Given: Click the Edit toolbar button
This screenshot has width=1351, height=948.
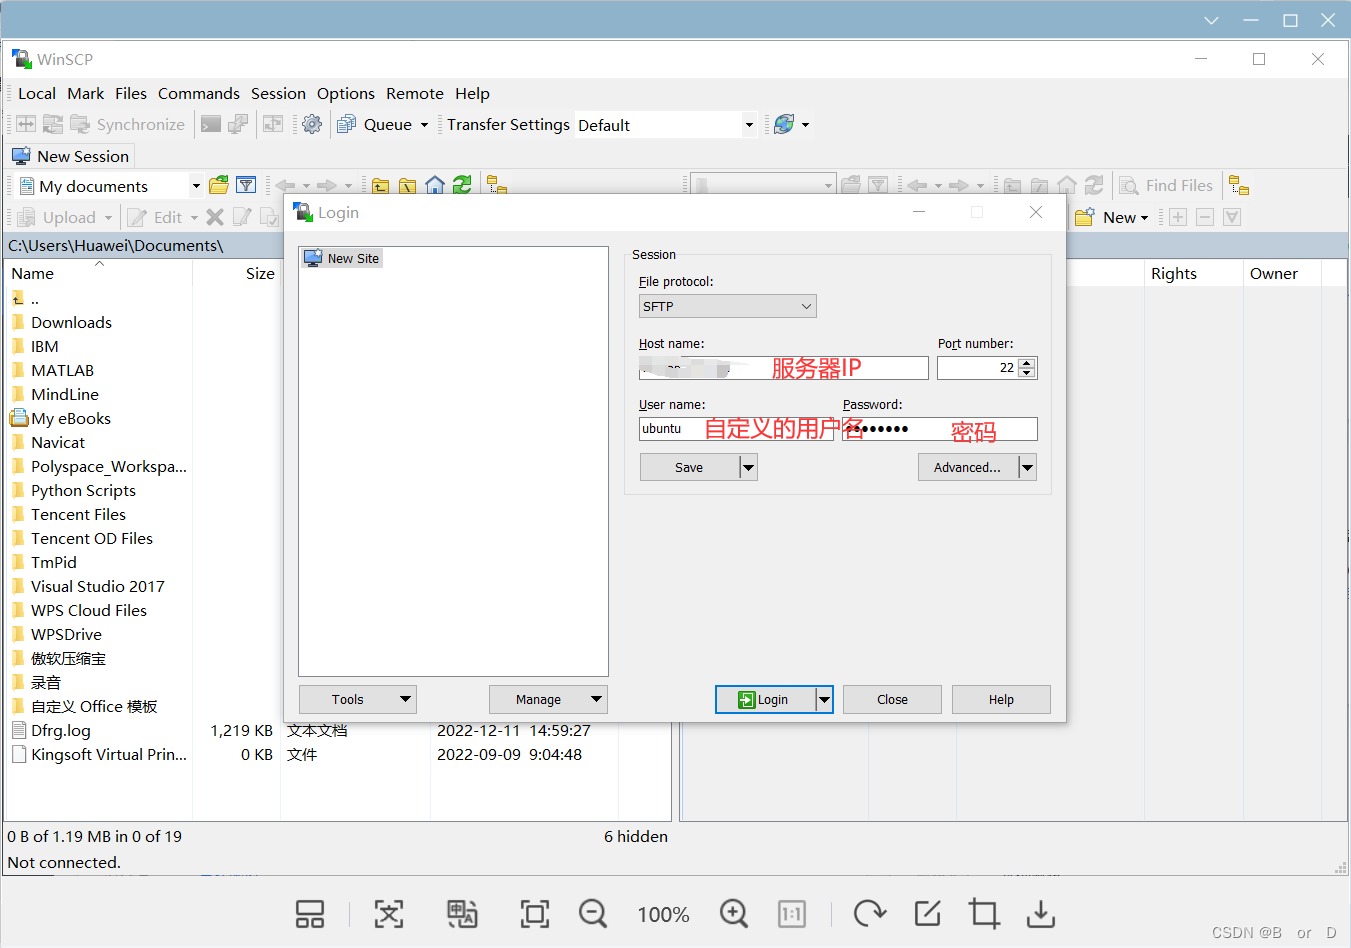Looking at the screenshot, I should tap(155, 217).
